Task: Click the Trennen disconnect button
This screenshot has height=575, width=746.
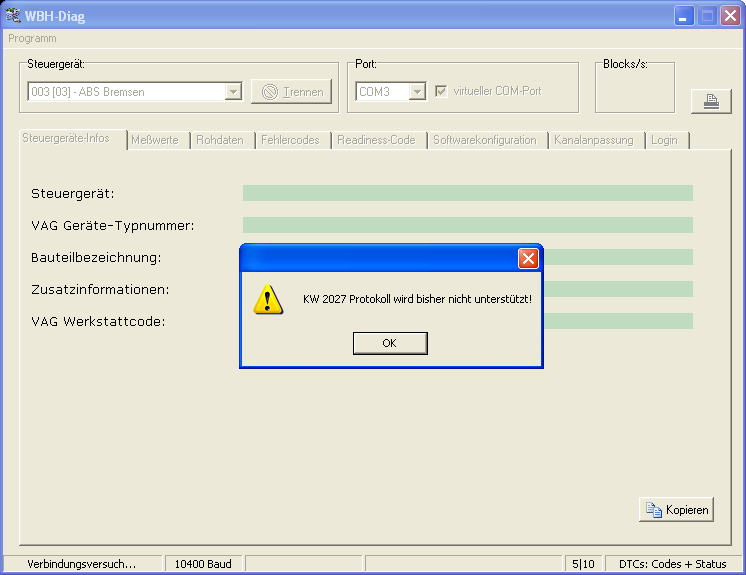Action: pos(291,92)
